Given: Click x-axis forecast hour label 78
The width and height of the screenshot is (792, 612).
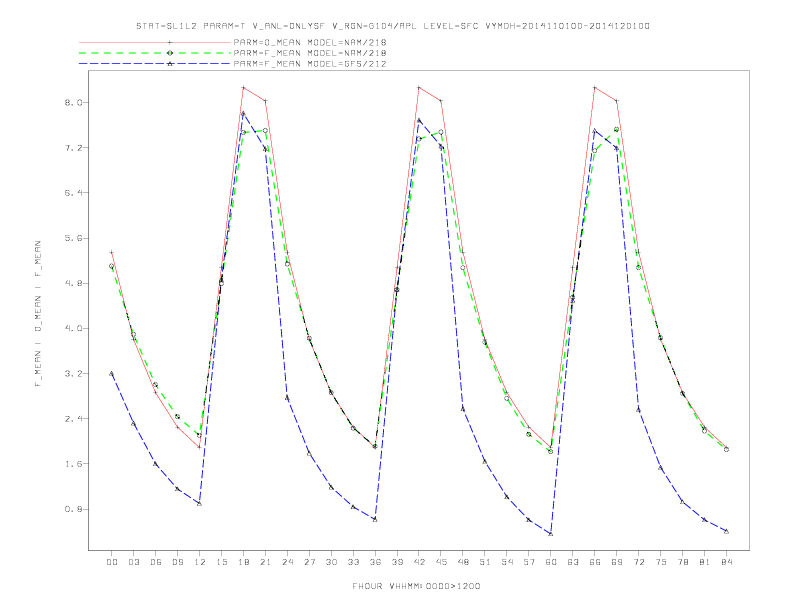Looking at the screenshot, I should click(x=683, y=562).
